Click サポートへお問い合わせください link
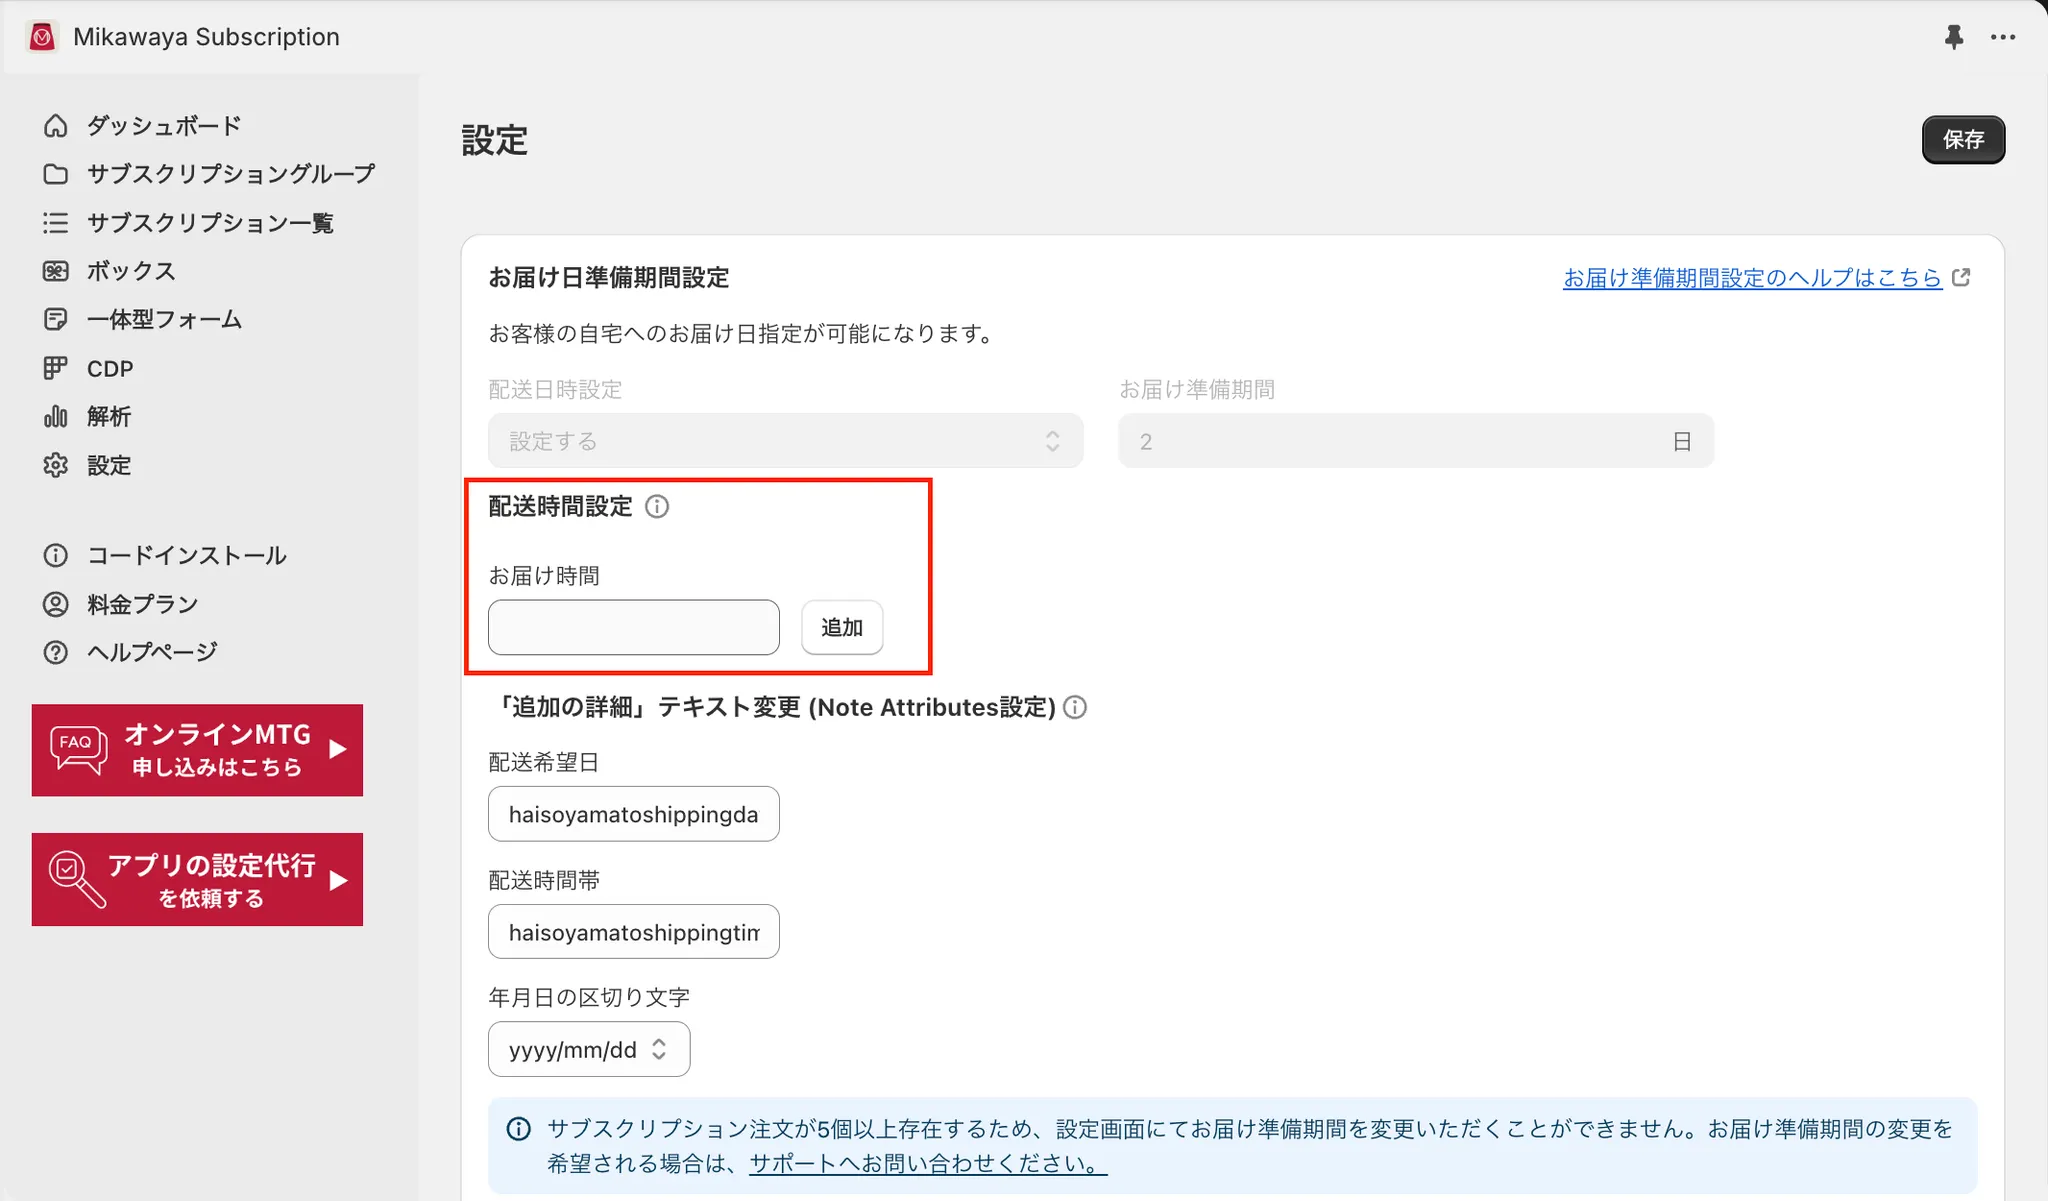 coord(927,1164)
